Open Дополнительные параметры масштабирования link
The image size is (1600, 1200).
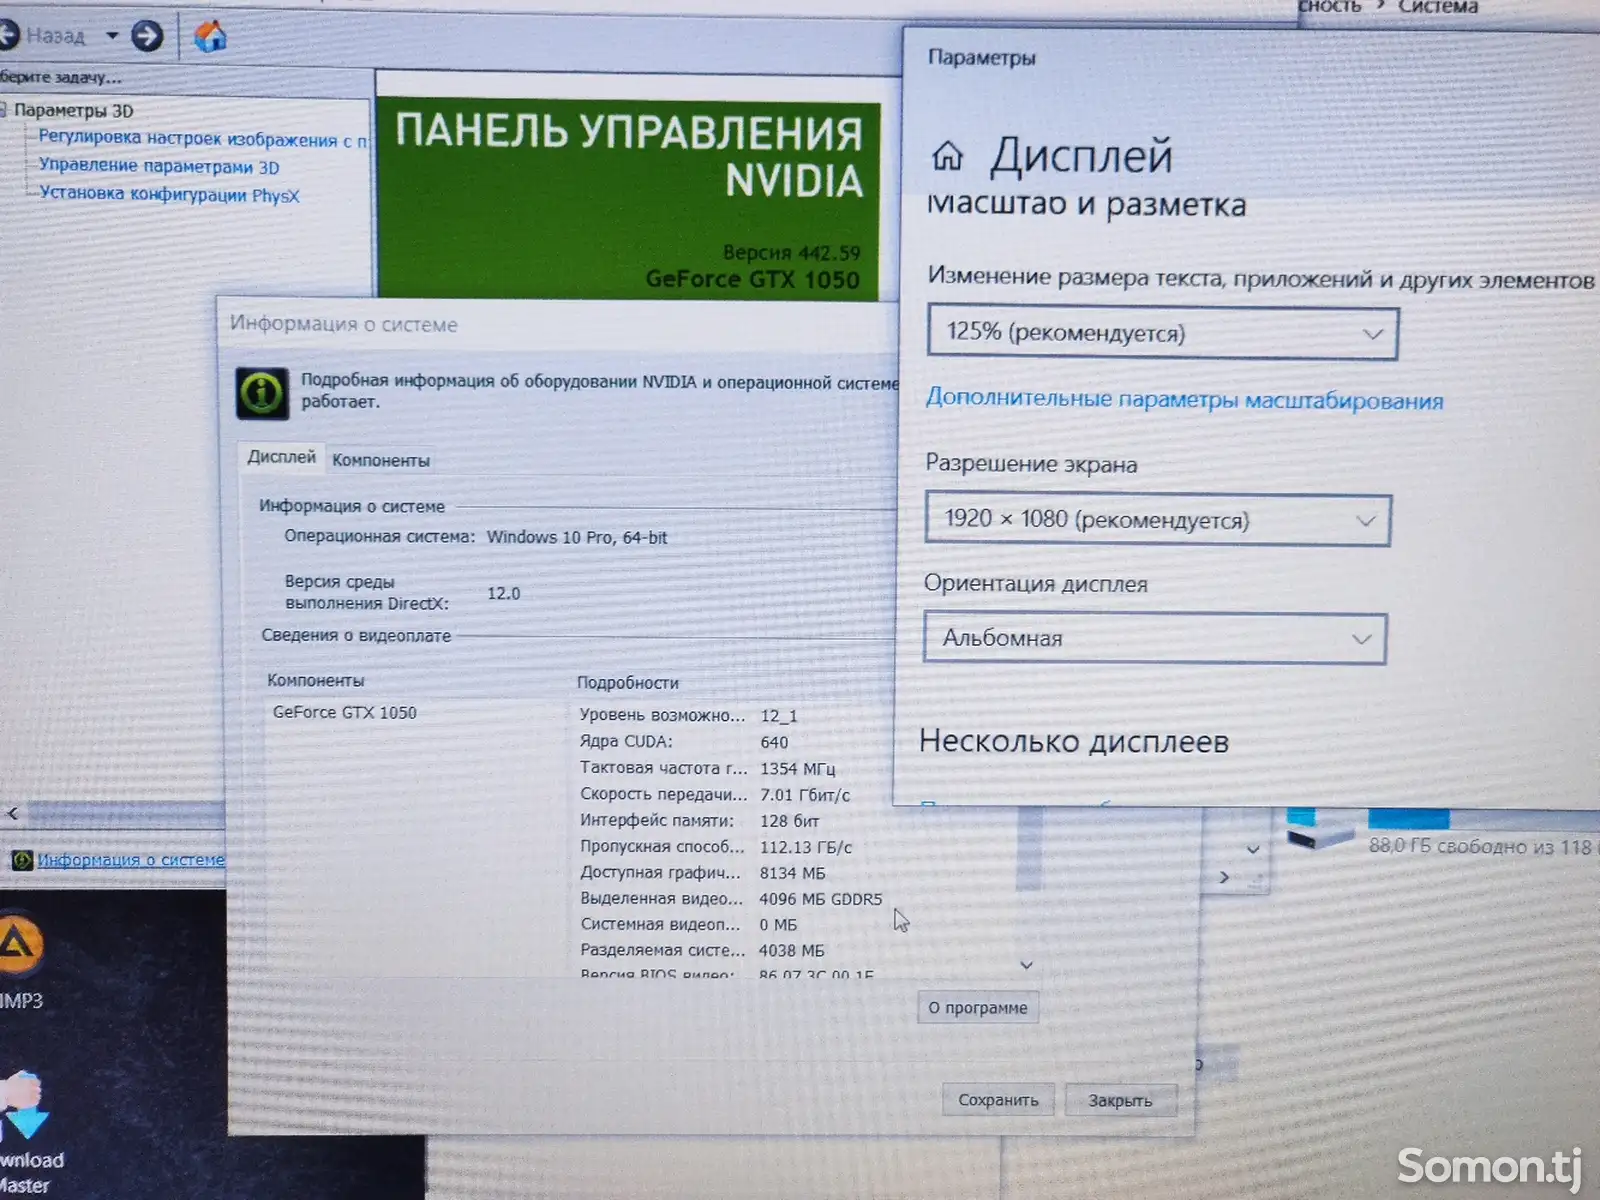pyautogui.click(x=1184, y=399)
